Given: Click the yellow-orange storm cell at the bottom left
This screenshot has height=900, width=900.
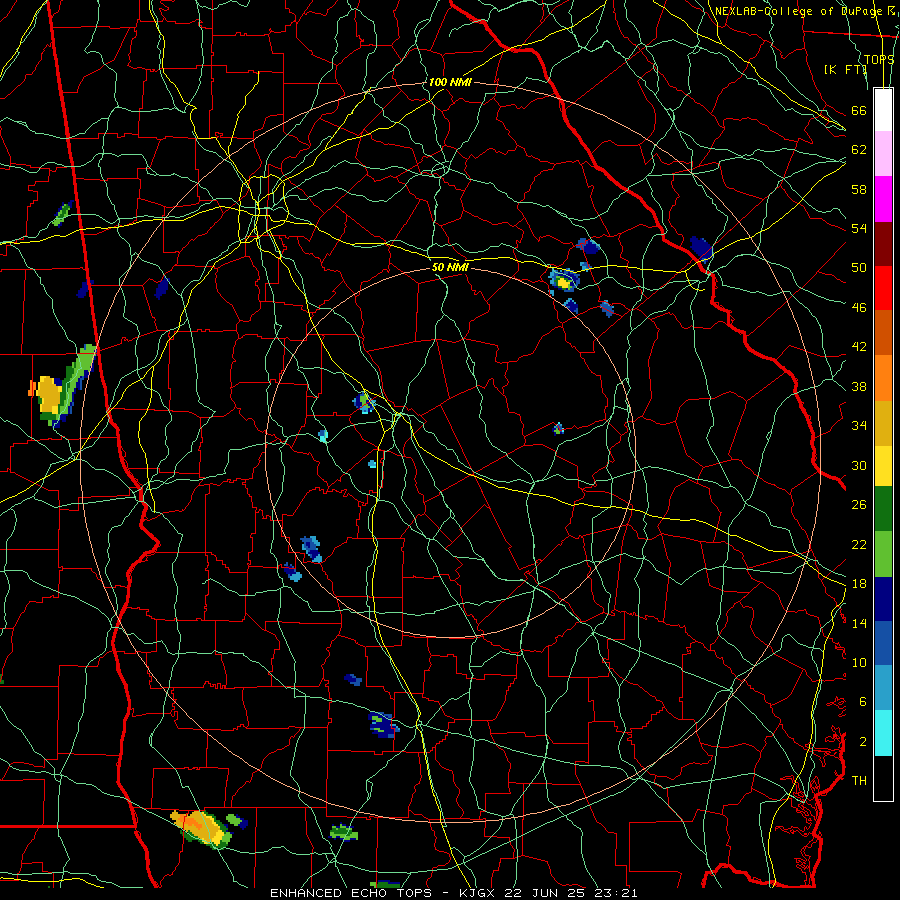Looking at the screenshot, I should (x=202, y=828).
